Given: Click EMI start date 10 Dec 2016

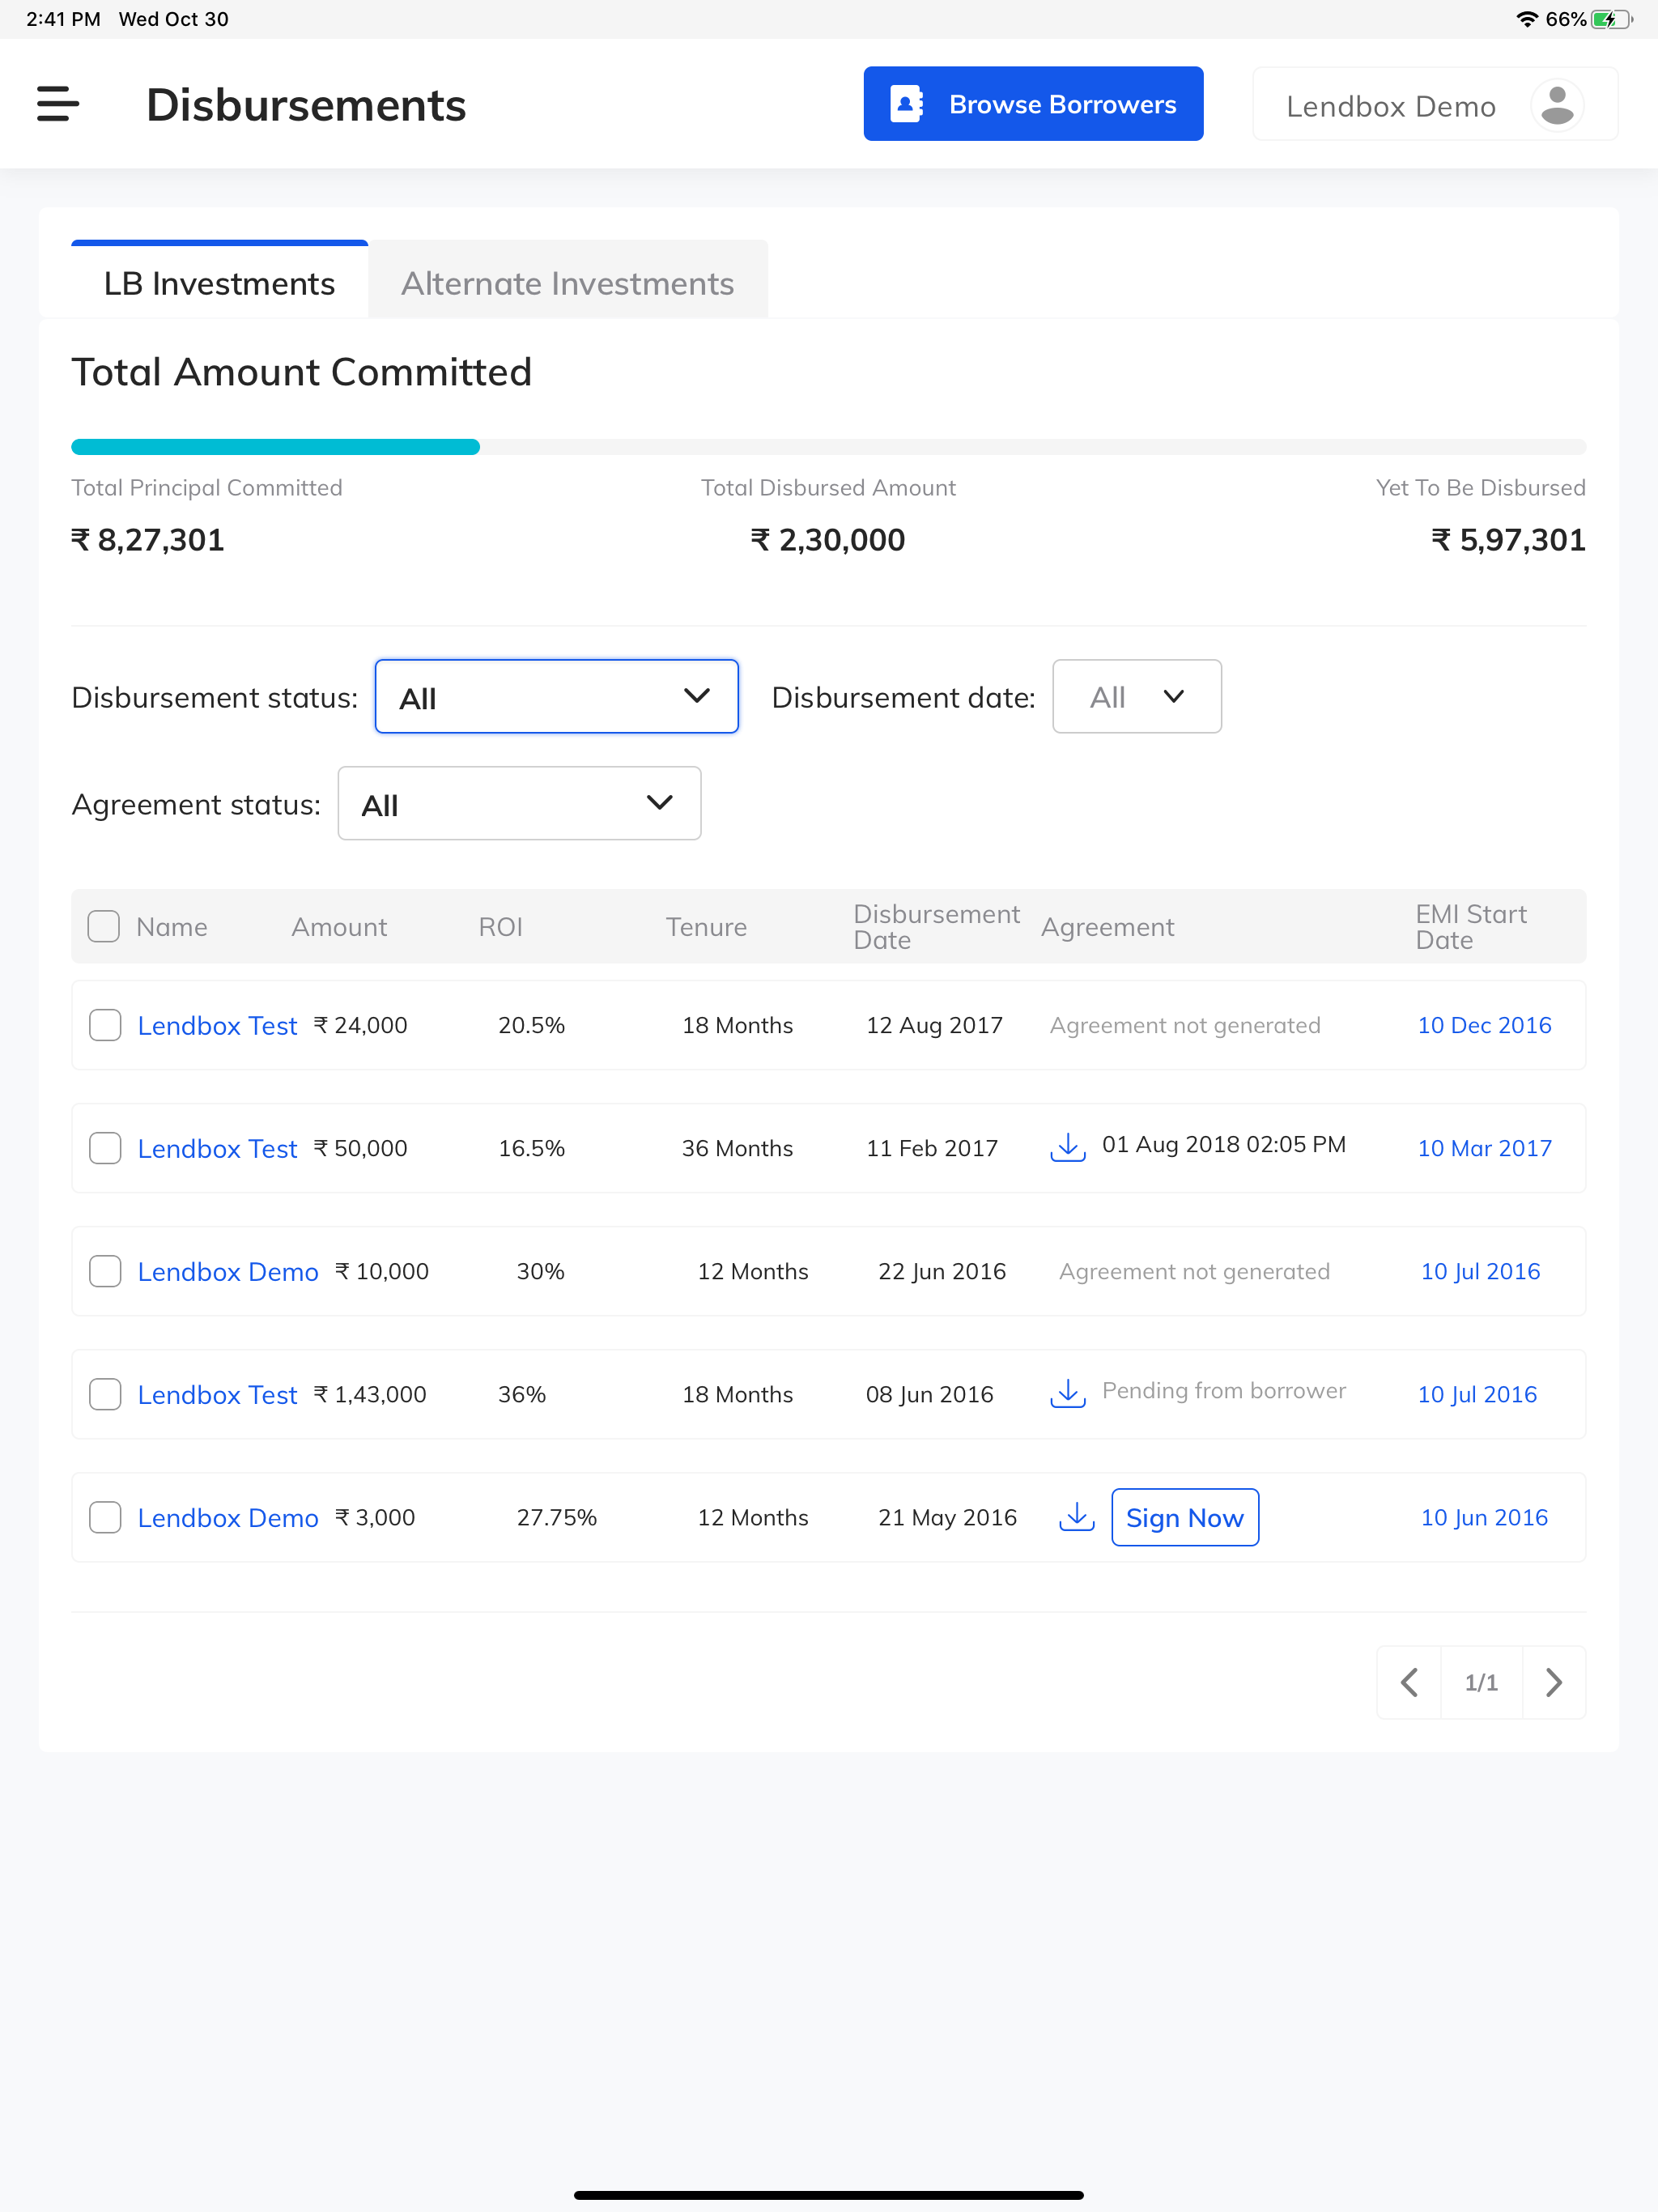Looking at the screenshot, I should (x=1484, y=1025).
